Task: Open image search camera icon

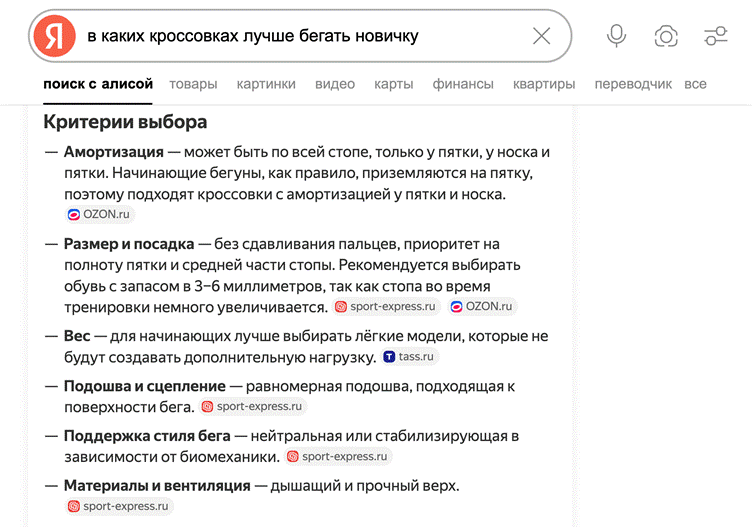Action: (666, 36)
